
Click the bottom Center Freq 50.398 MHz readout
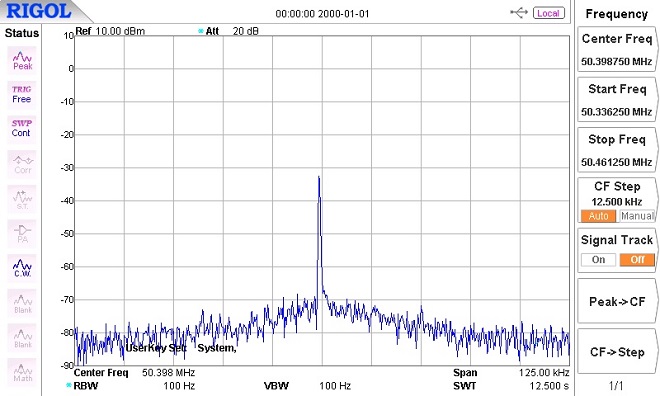coord(134,372)
